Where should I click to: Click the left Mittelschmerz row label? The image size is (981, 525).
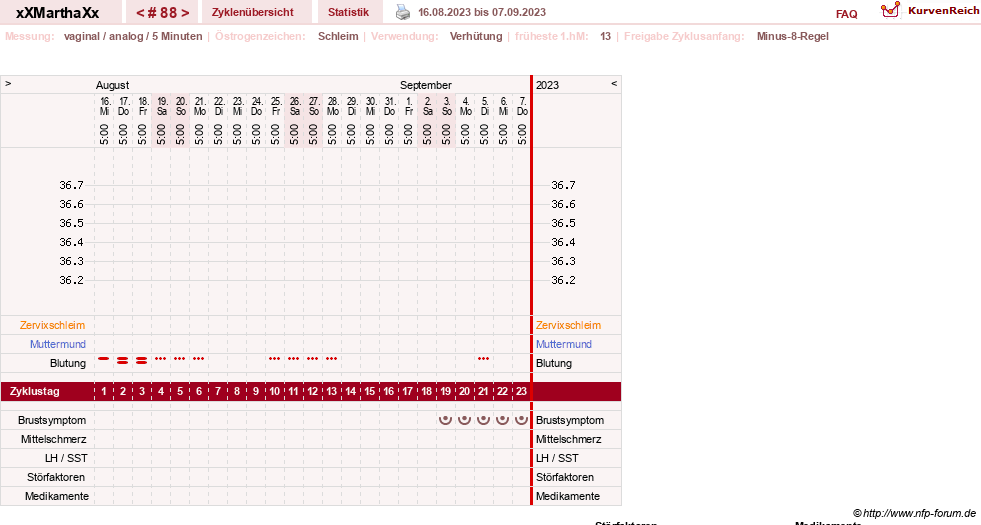pos(53,439)
